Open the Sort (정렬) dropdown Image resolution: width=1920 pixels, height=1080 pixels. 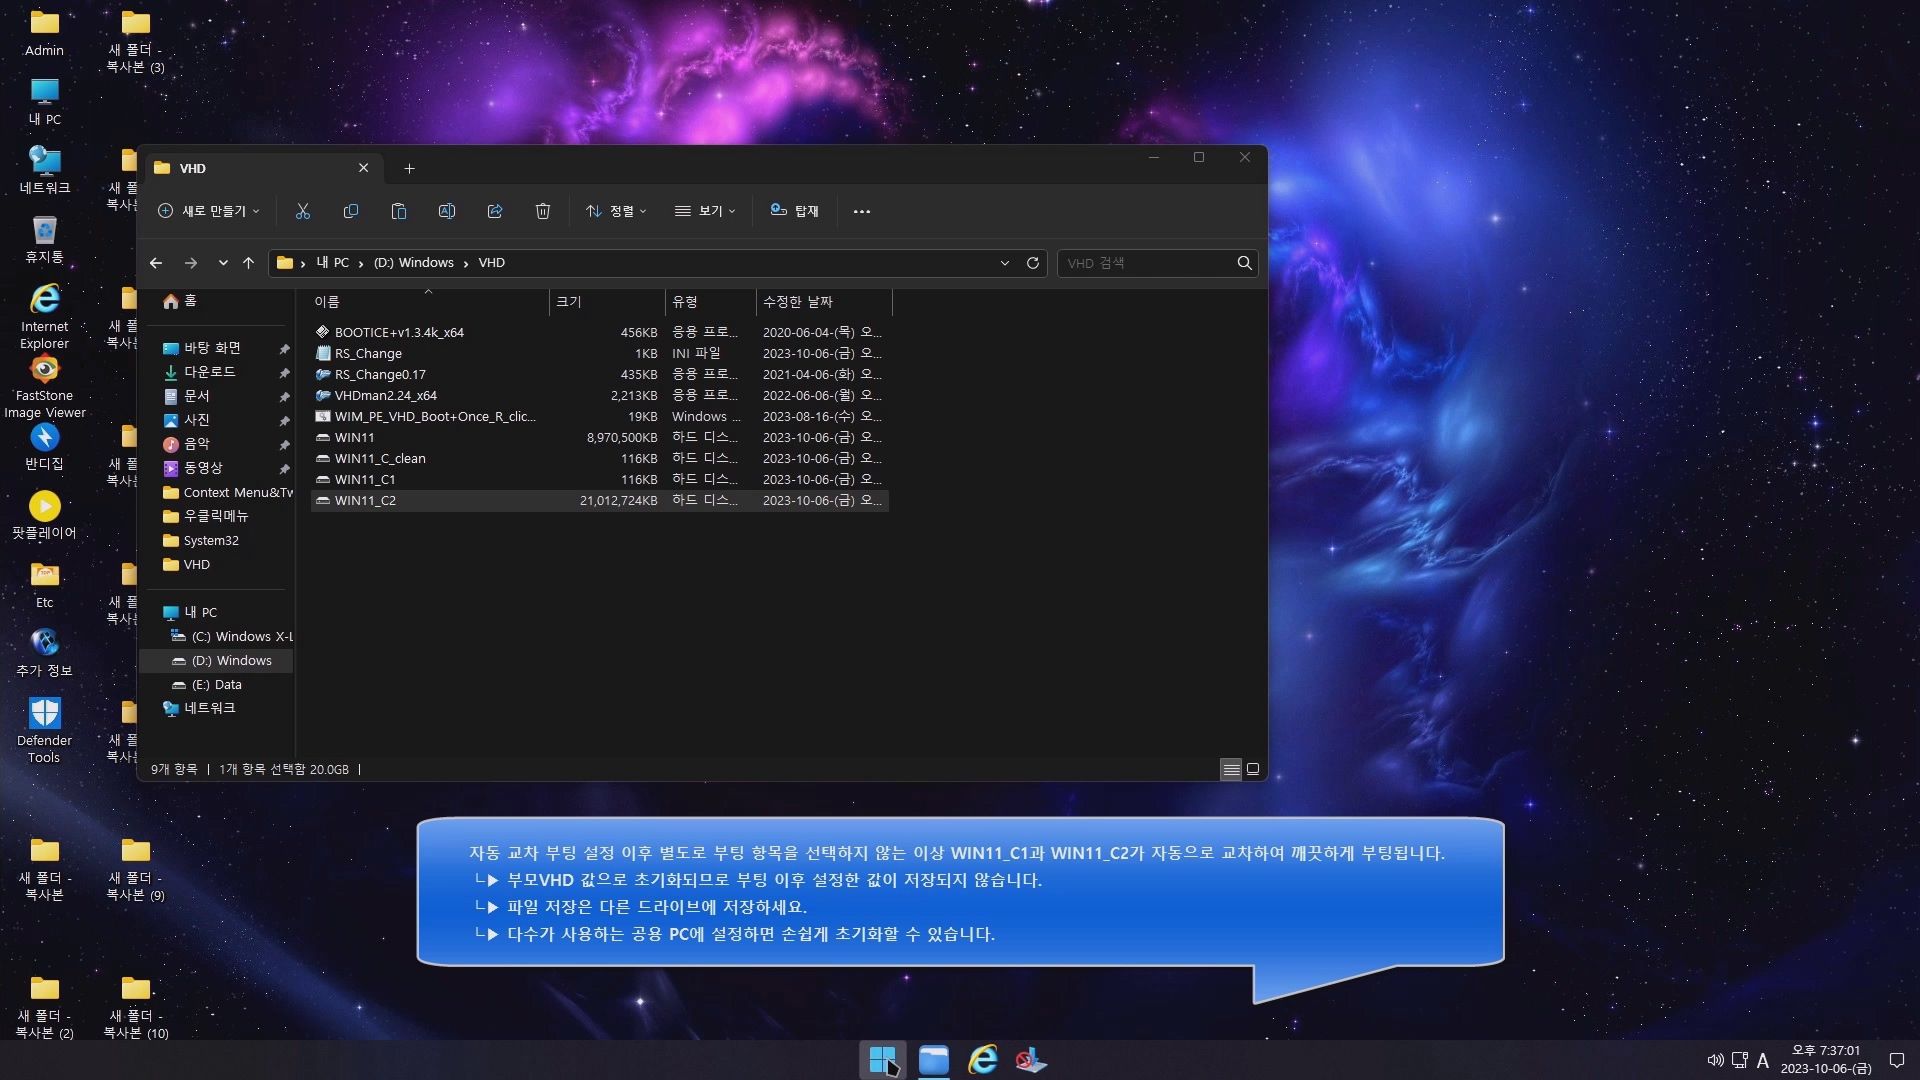tap(616, 211)
